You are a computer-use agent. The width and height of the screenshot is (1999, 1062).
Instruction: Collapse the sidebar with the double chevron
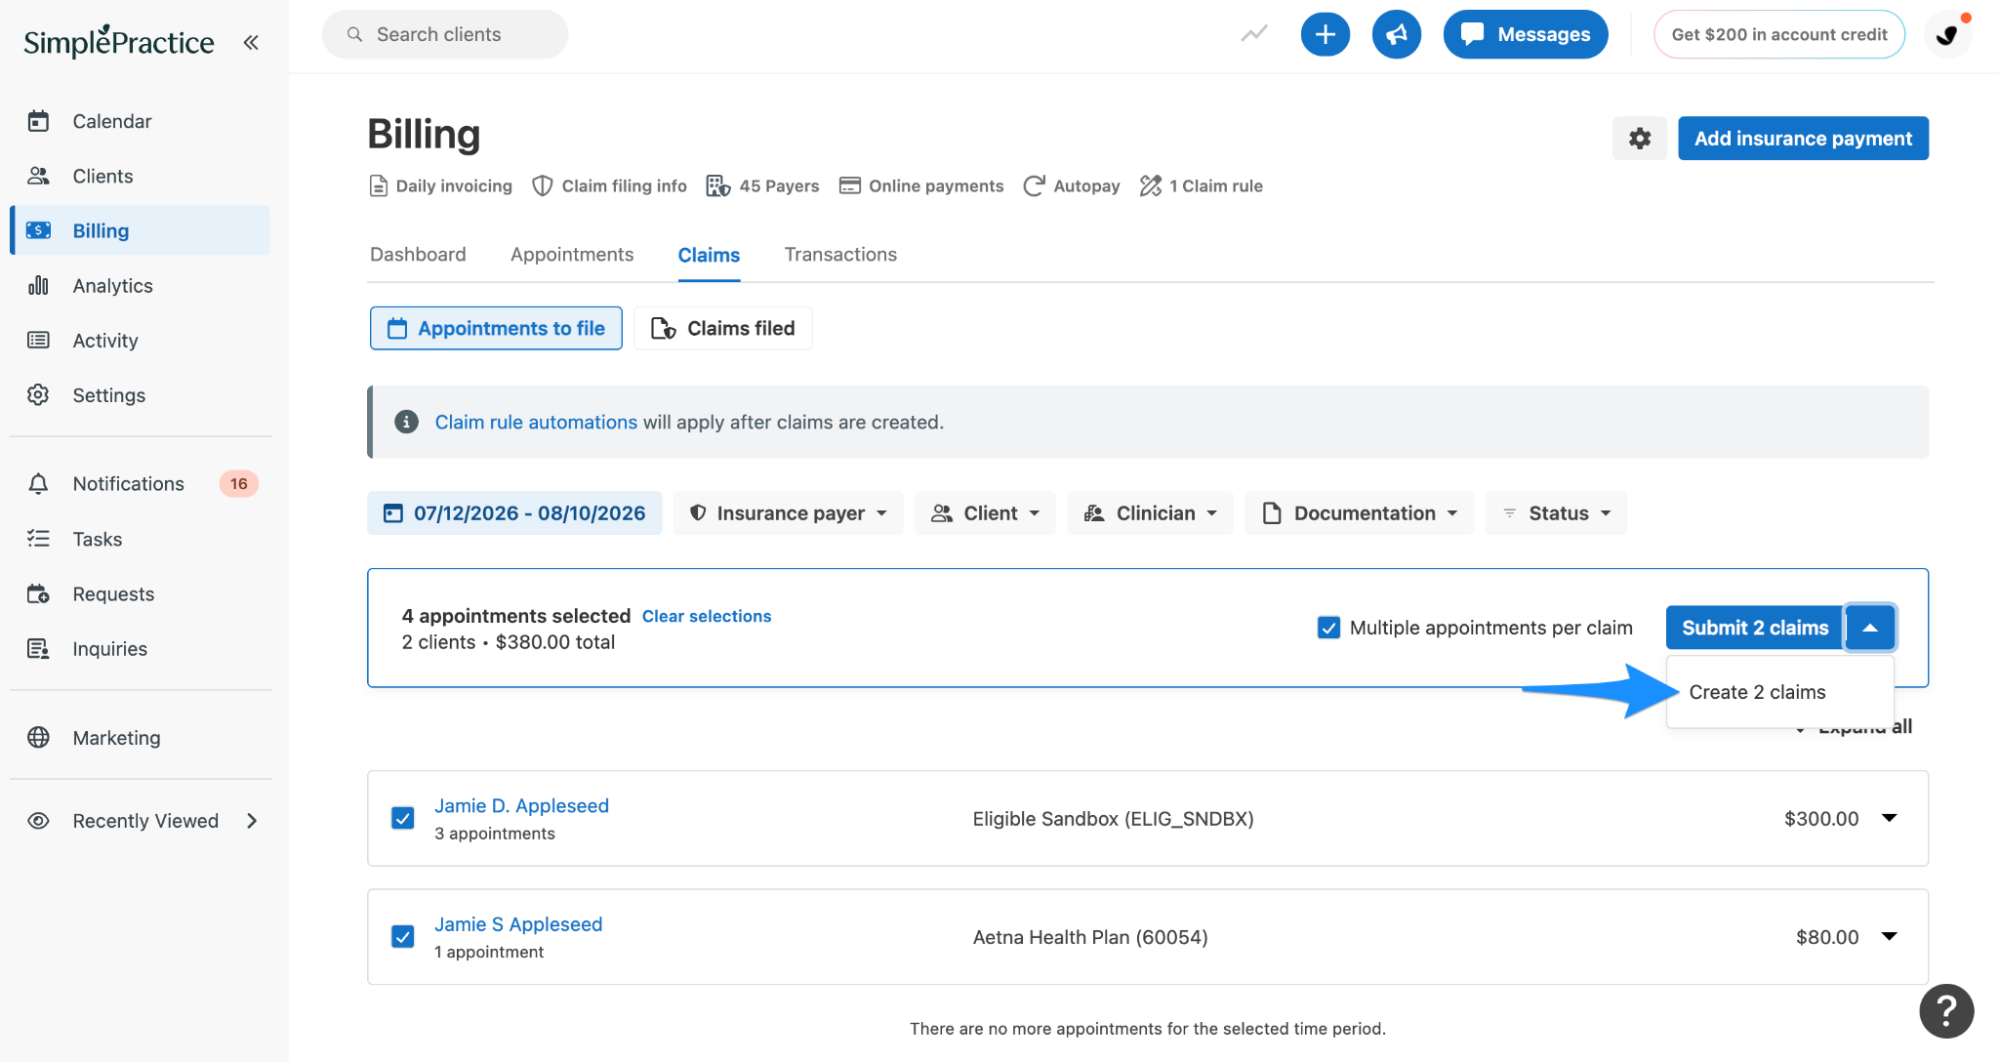click(251, 42)
